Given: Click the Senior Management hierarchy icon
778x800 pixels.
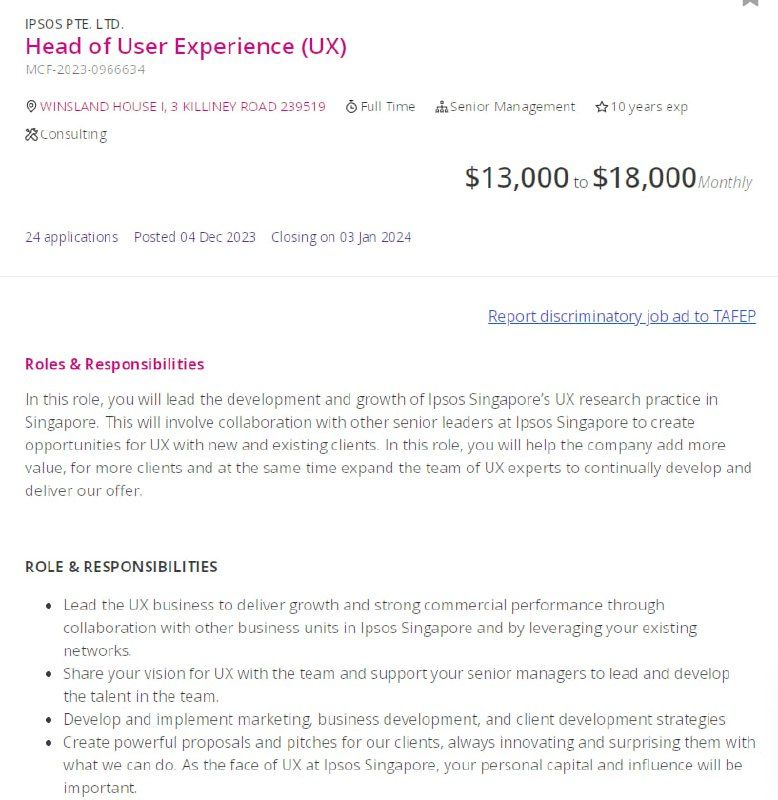Looking at the screenshot, I should tap(441, 107).
